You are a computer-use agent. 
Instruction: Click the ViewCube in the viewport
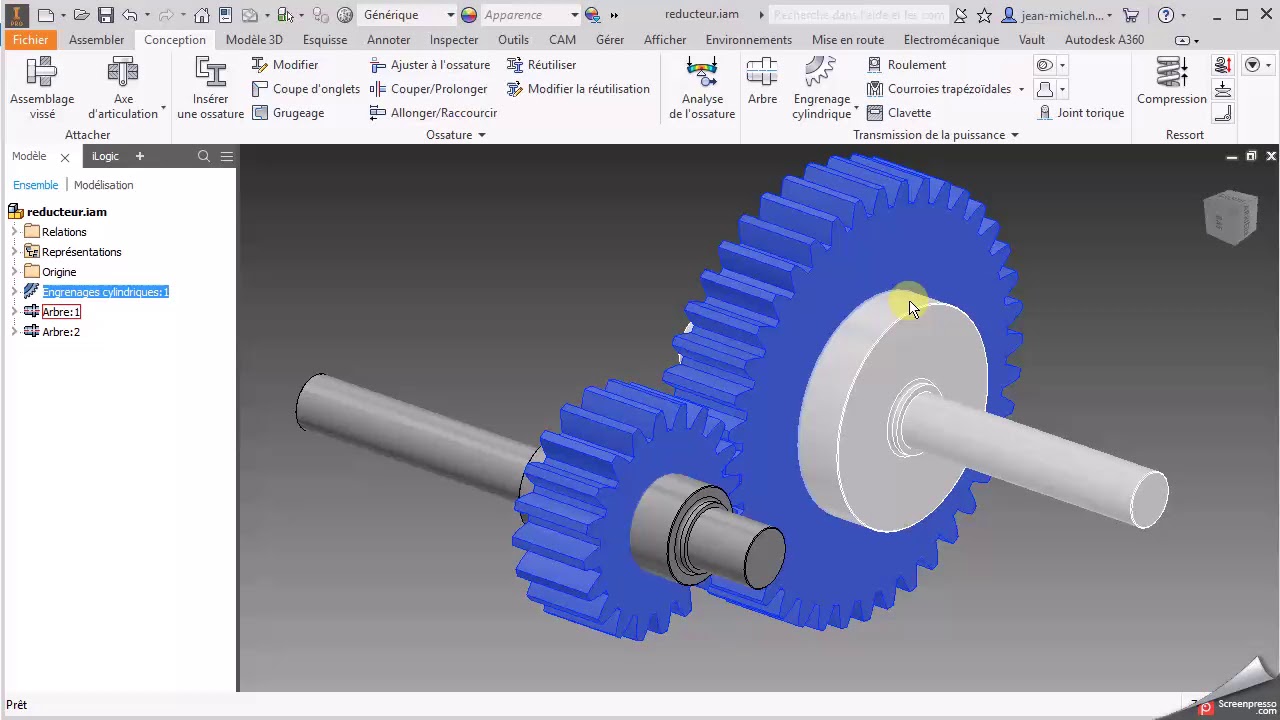pos(1229,215)
